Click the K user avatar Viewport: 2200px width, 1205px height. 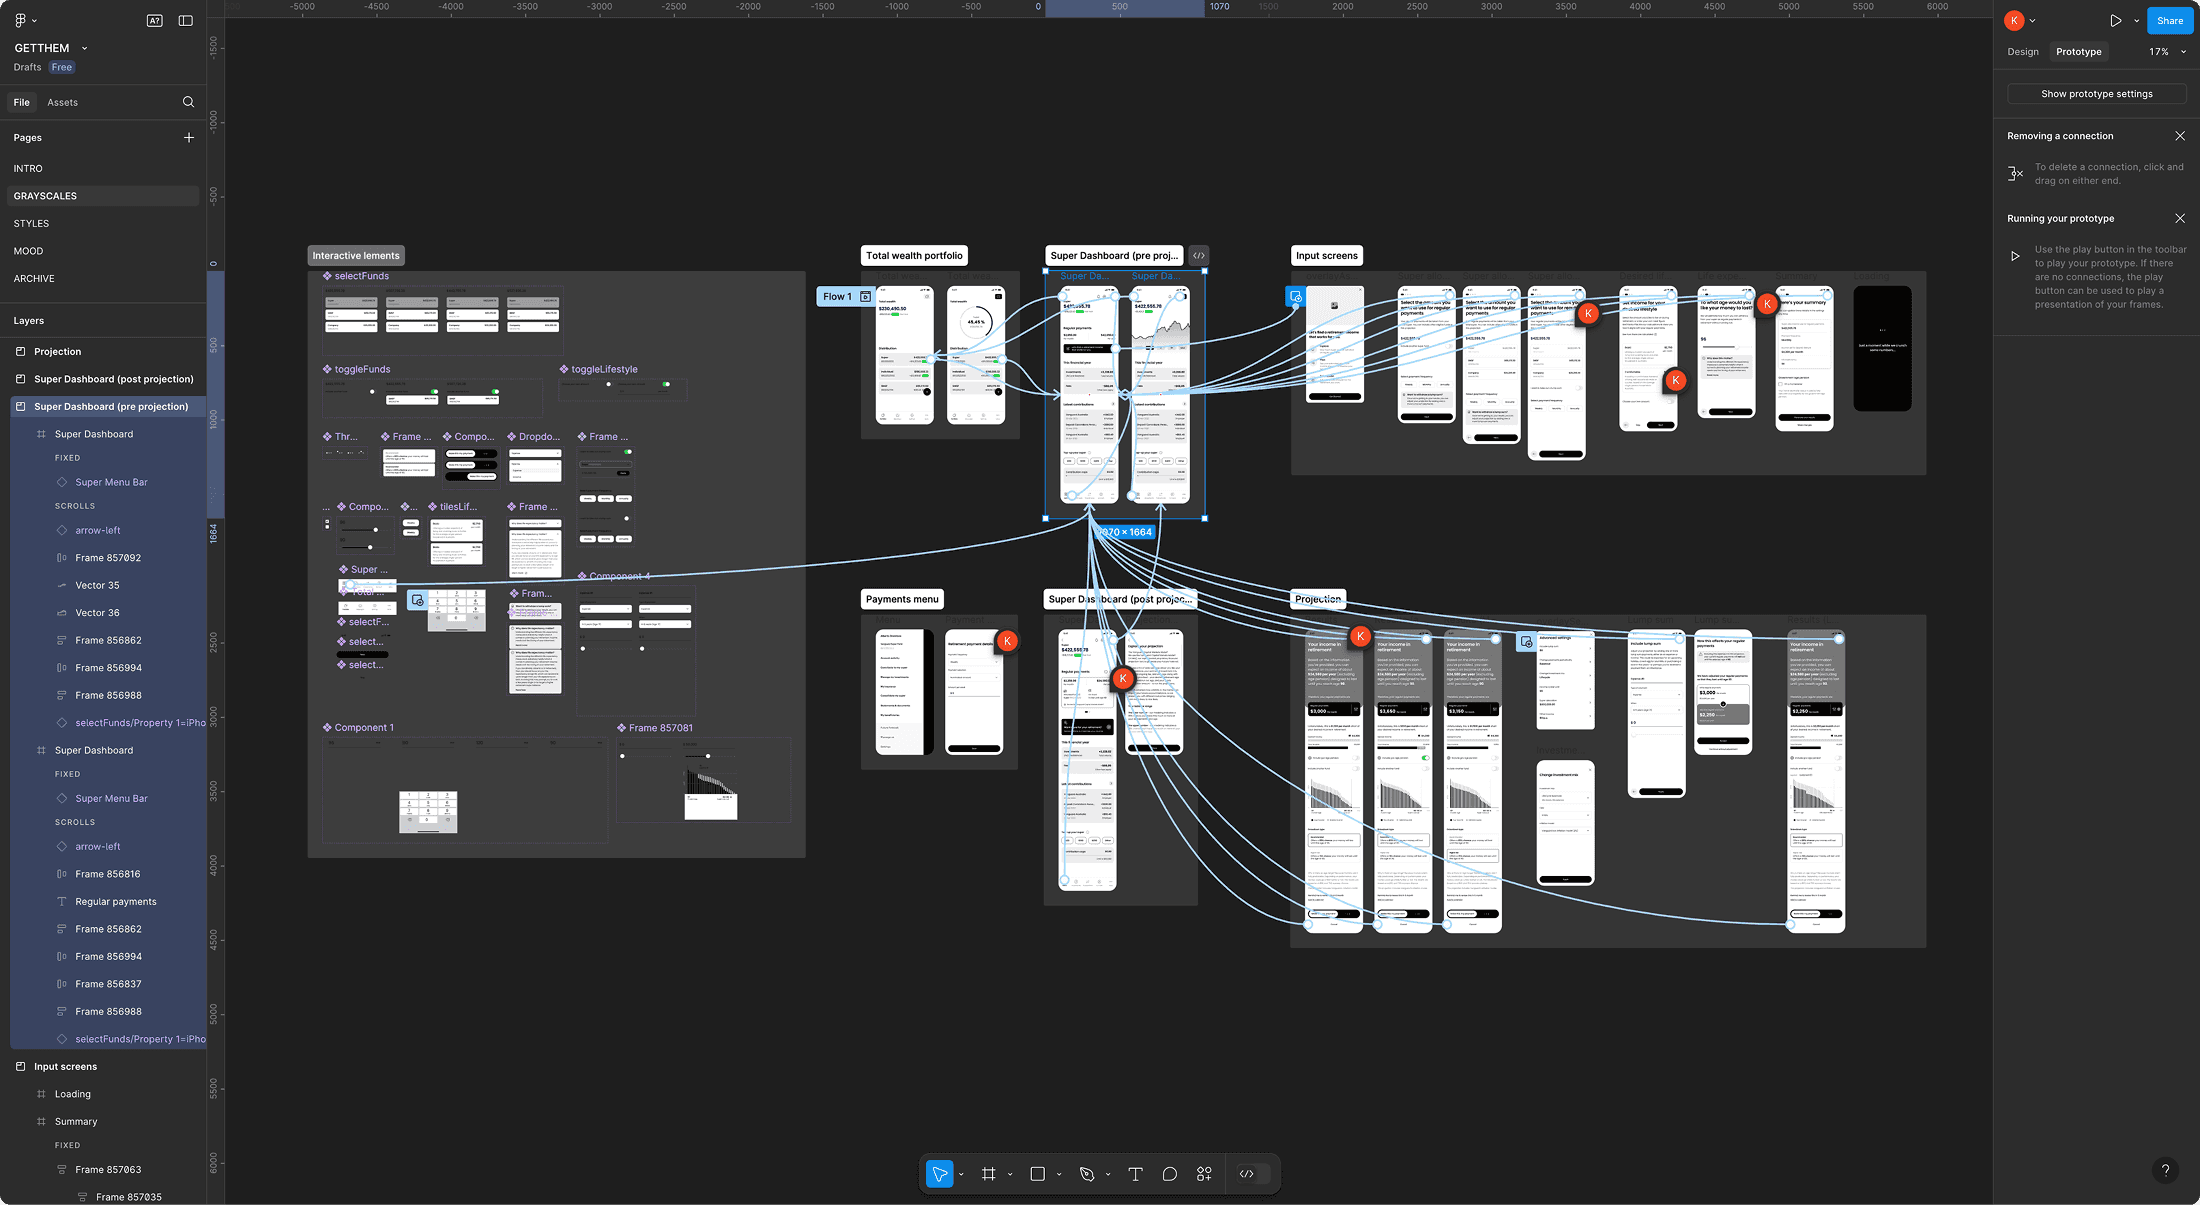coord(2015,20)
